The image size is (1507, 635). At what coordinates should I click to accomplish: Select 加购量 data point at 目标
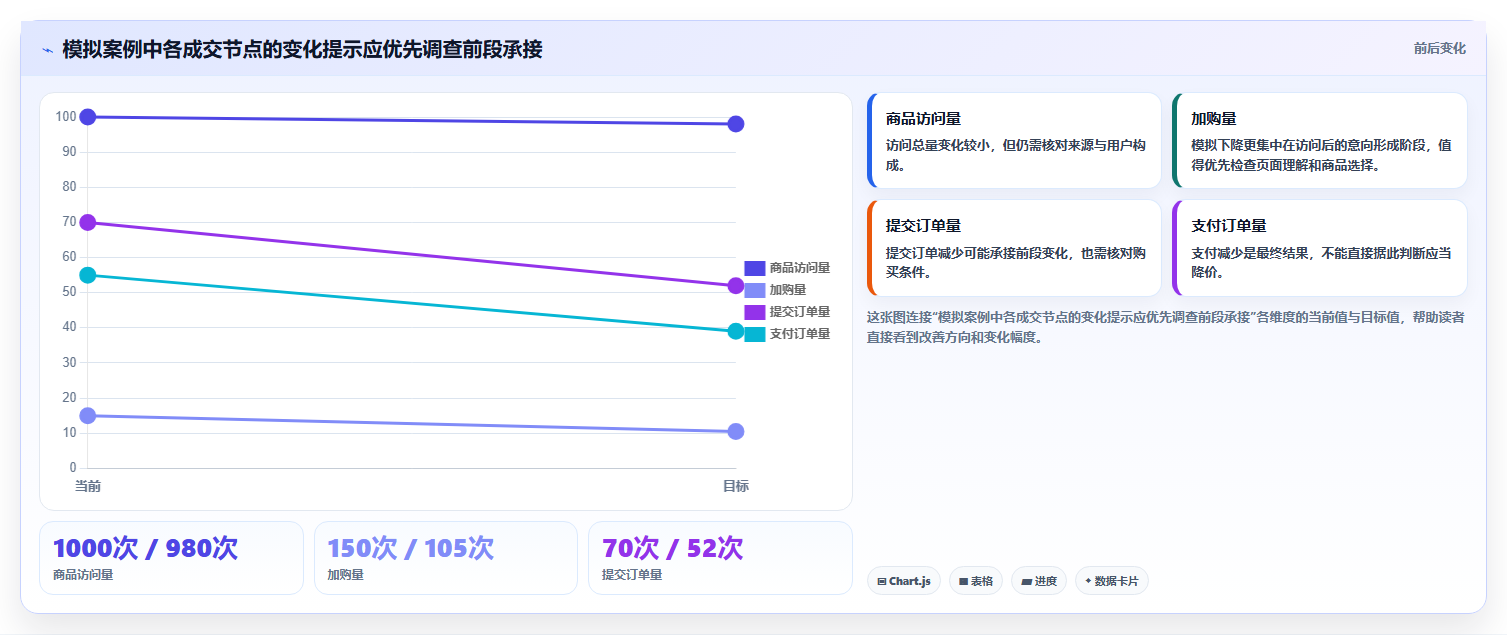pyautogui.click(x=736, y=431)
